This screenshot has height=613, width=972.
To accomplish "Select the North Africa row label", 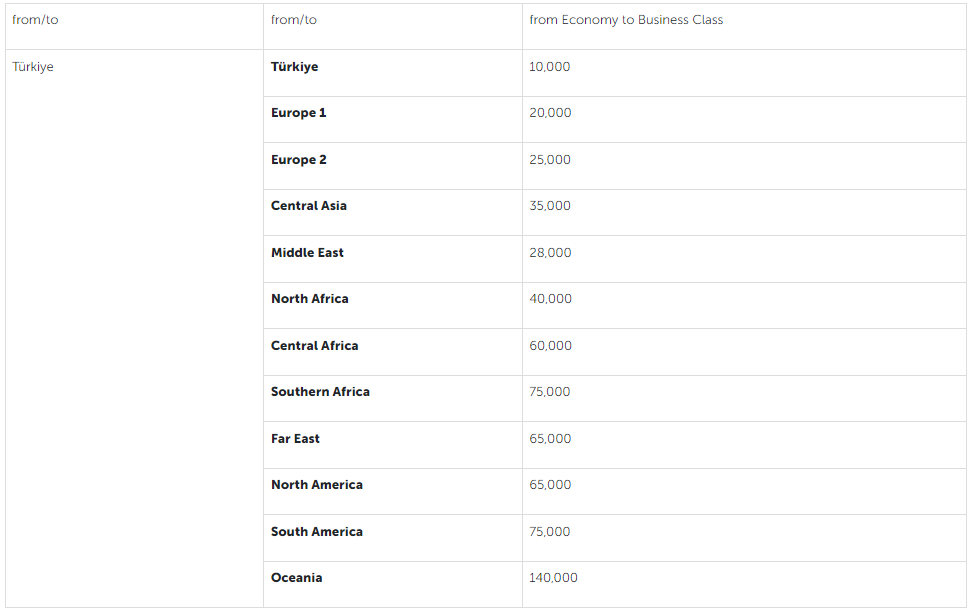I will 310,299.
